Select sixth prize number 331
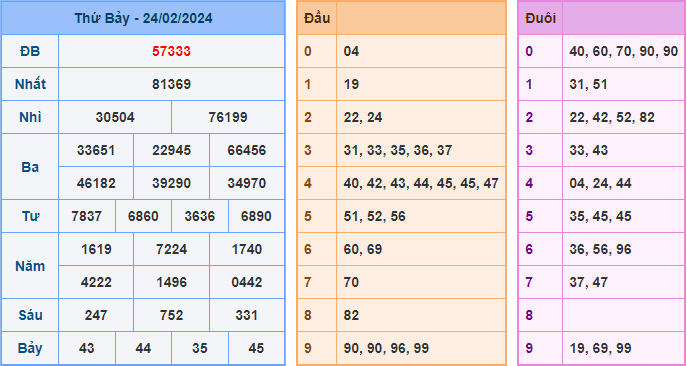Screen dimensions: 687x366 click(247, 315)
